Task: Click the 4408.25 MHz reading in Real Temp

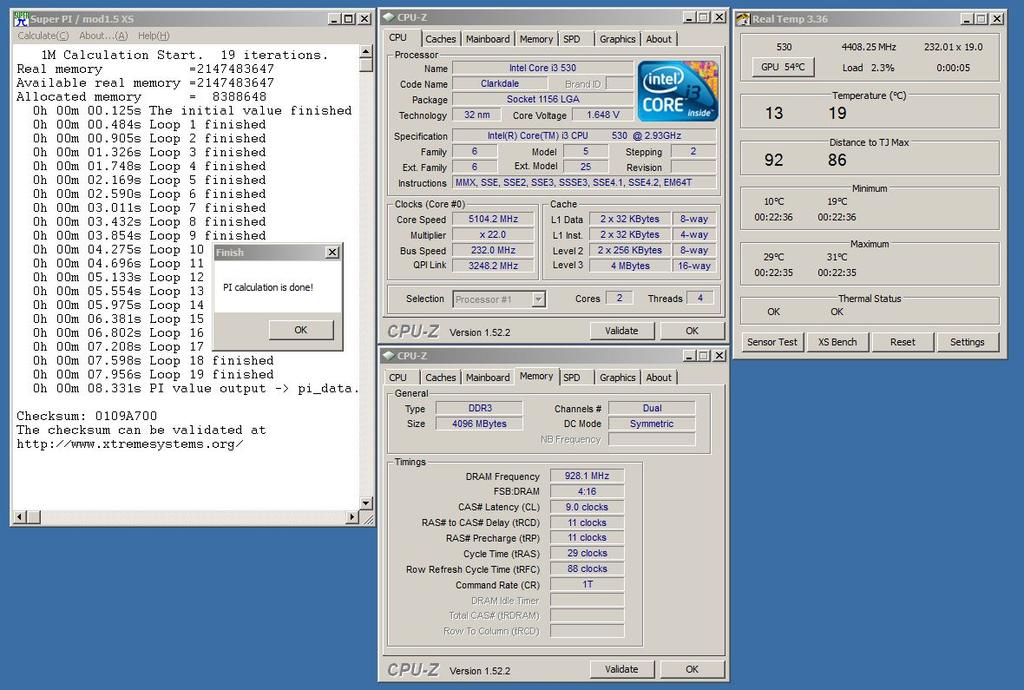Action: (869, 47)
